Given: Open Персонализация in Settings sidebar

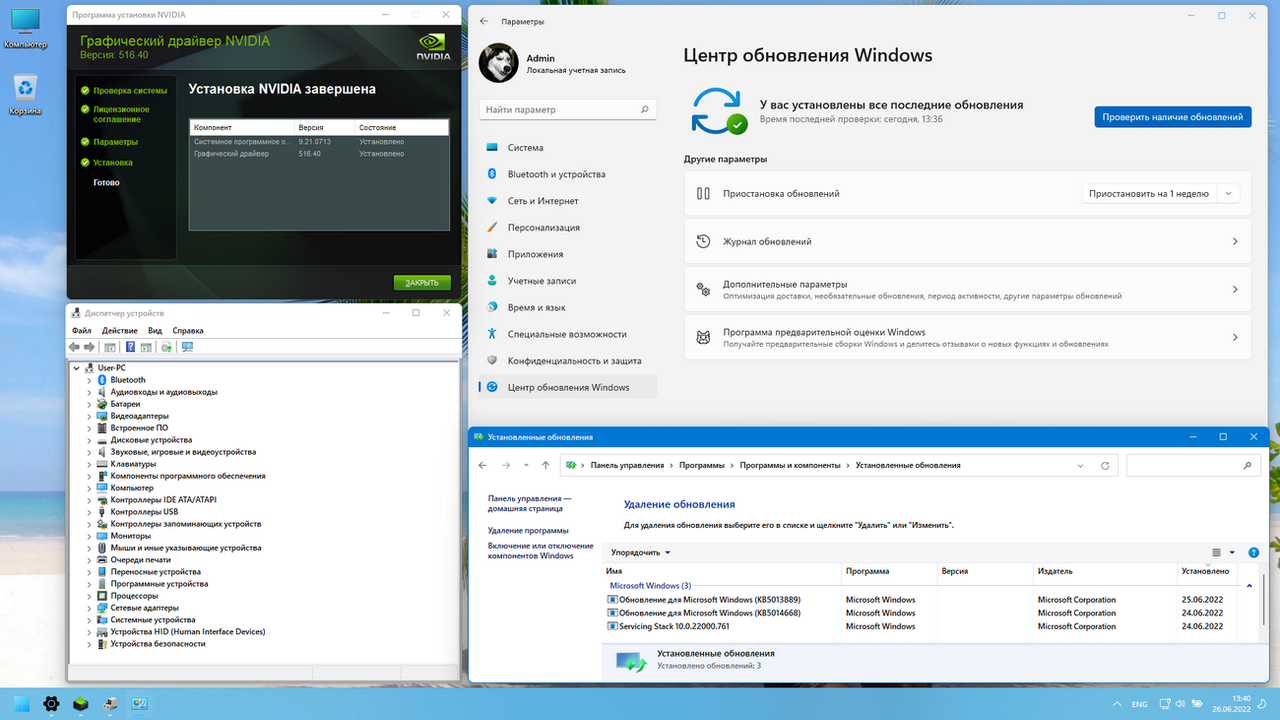Looking at the screenshot, I should point(567,227).
